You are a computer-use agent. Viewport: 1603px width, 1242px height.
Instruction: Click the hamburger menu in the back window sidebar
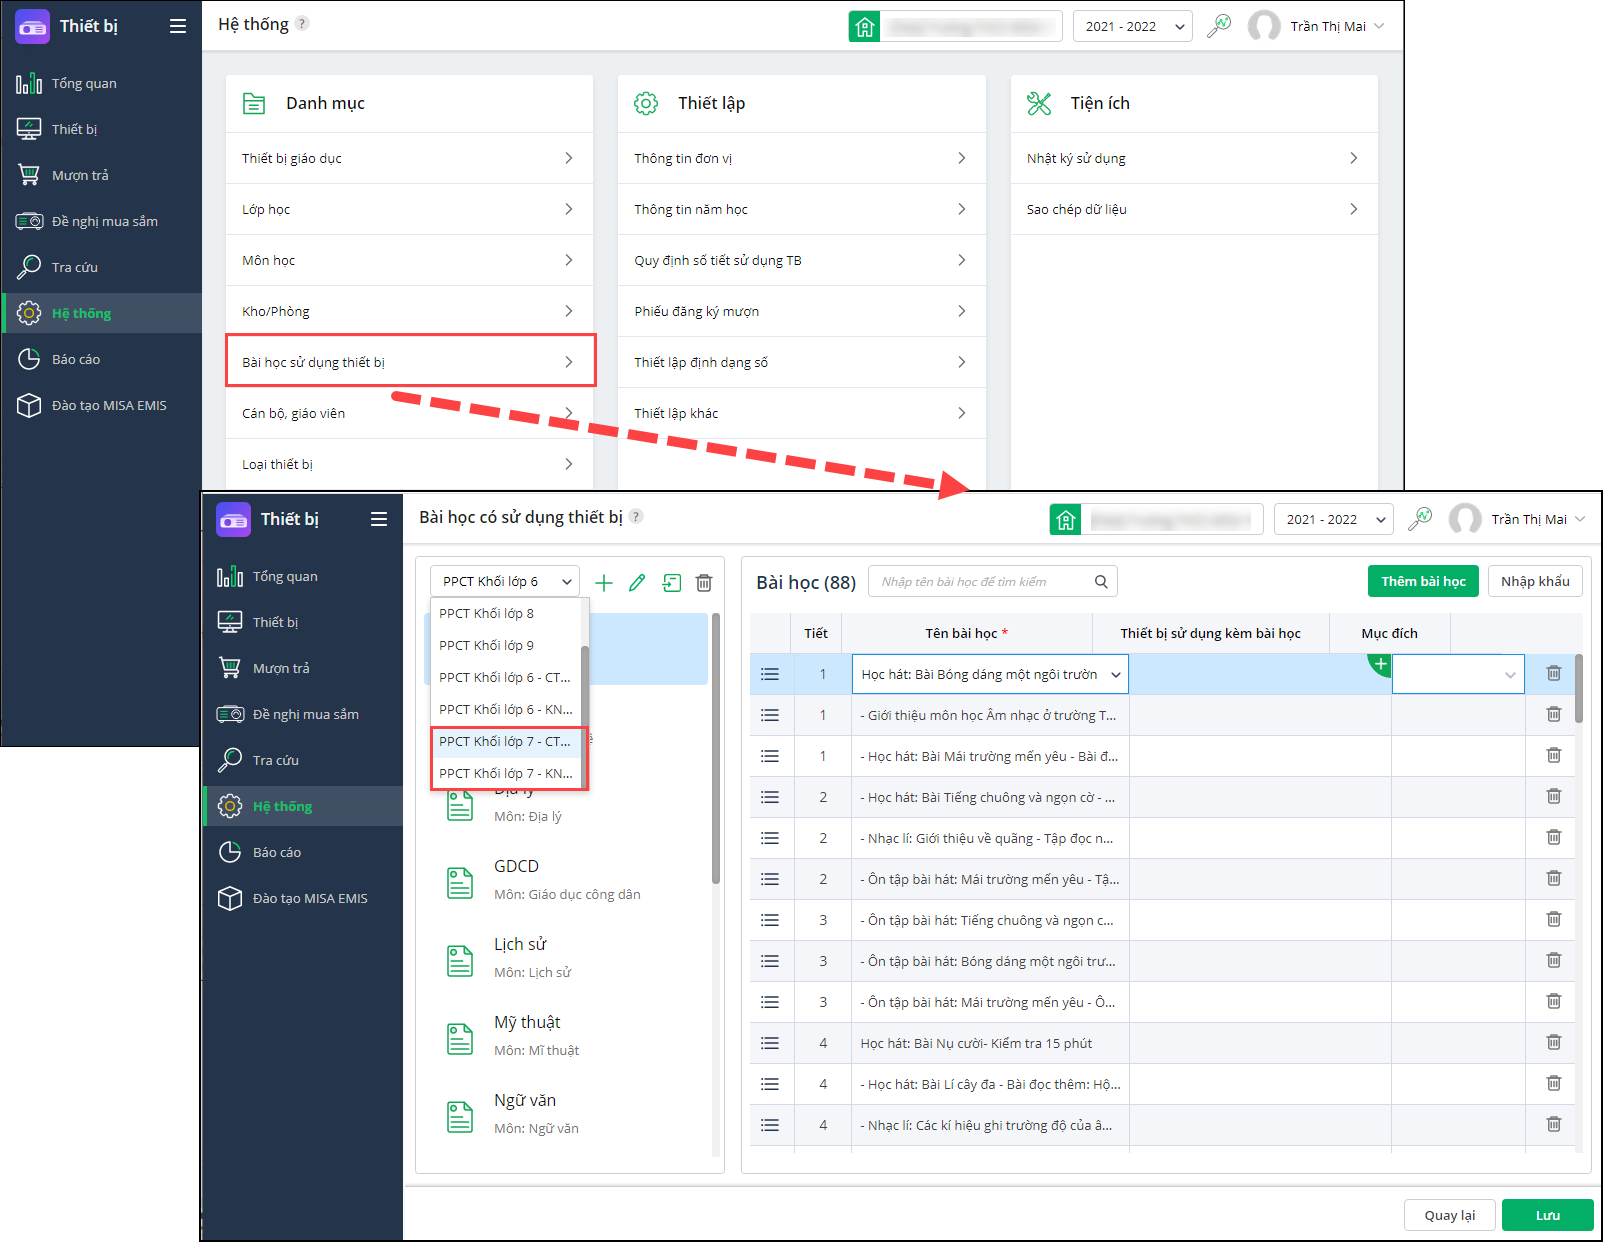pyautogui.click(x=178, y=26)
